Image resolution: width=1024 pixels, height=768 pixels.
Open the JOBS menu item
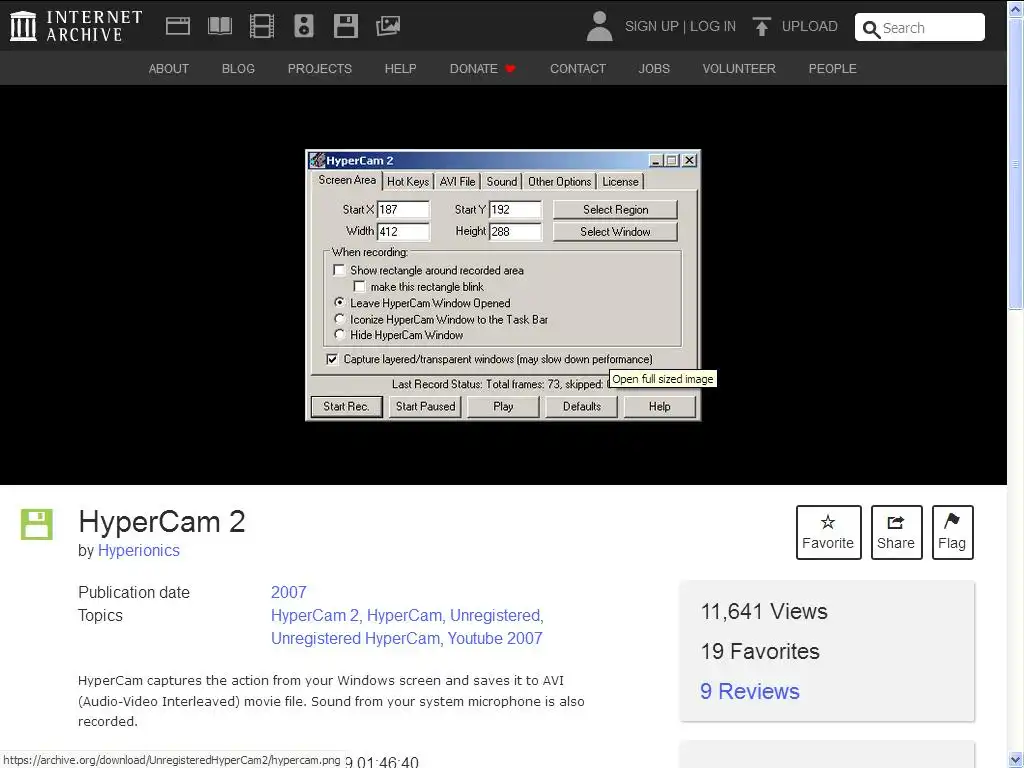pos(654,69)
